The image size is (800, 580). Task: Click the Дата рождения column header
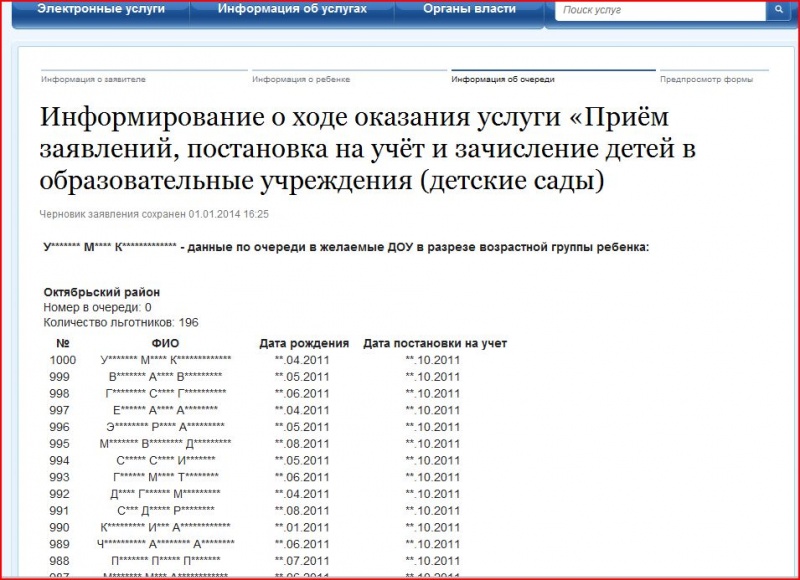pos(304,343)
